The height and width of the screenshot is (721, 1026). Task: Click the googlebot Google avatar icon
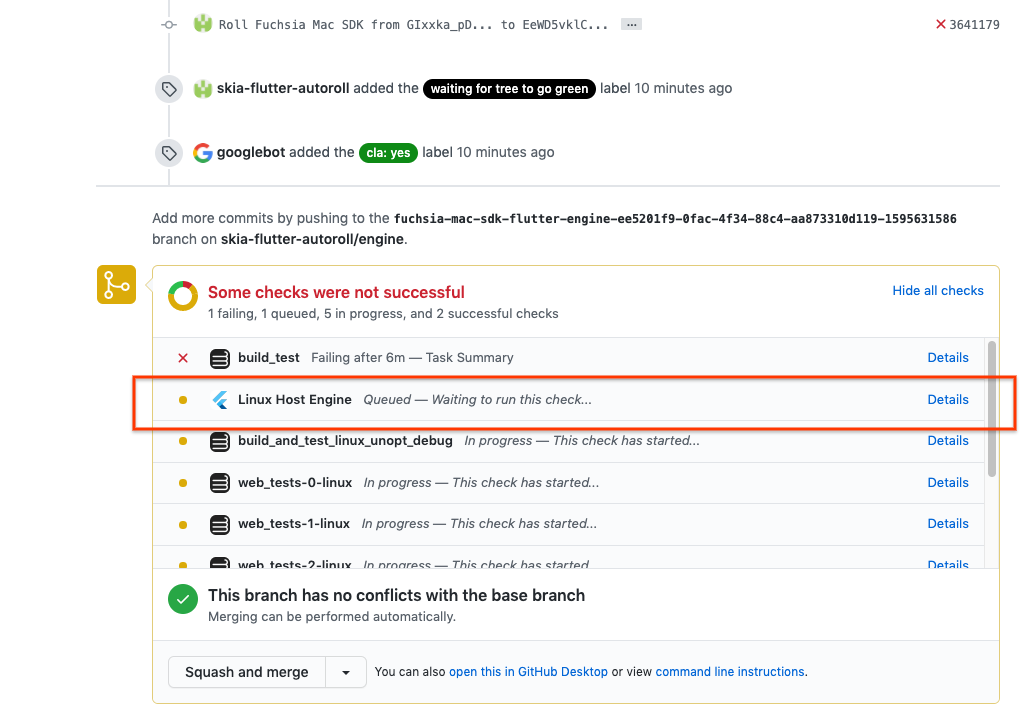click(202, 152)
